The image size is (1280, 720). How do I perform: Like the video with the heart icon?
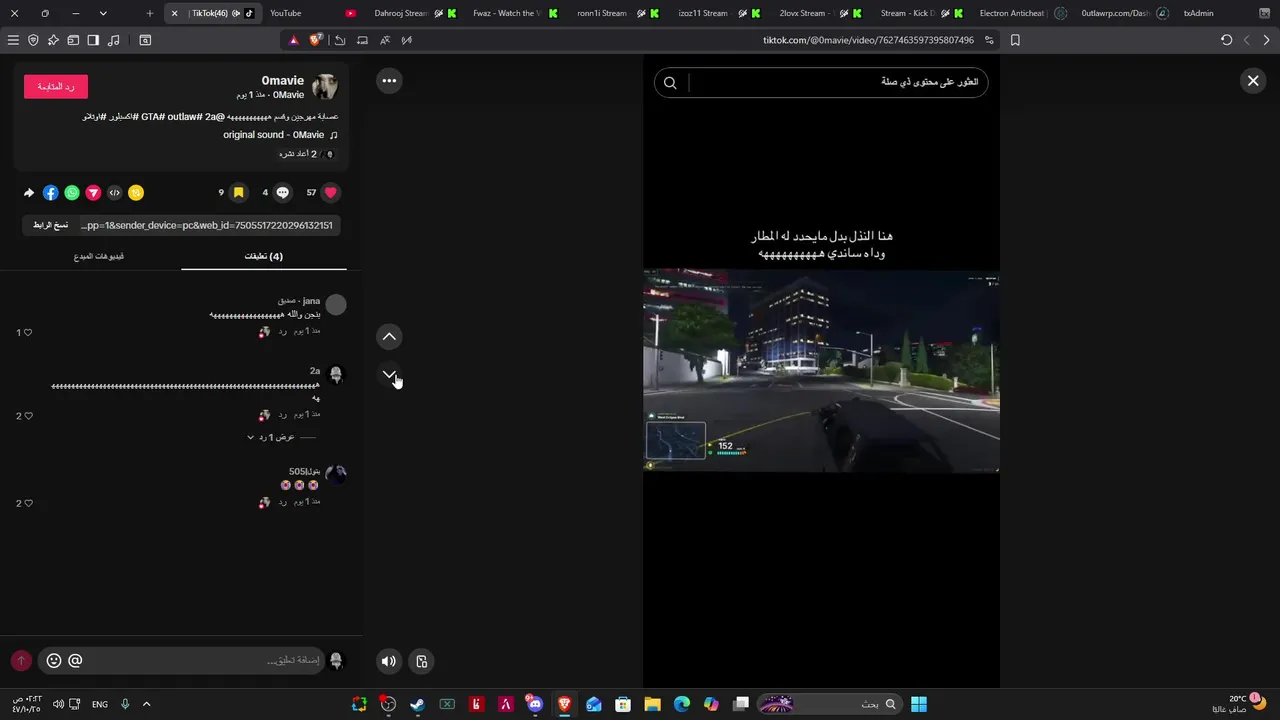click(x=331, y=193)
